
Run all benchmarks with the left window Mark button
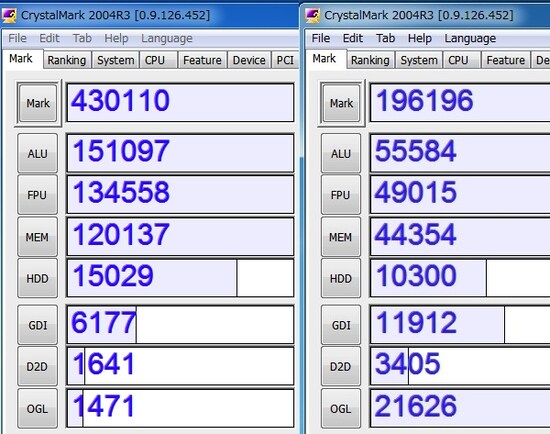pos(38,103)
